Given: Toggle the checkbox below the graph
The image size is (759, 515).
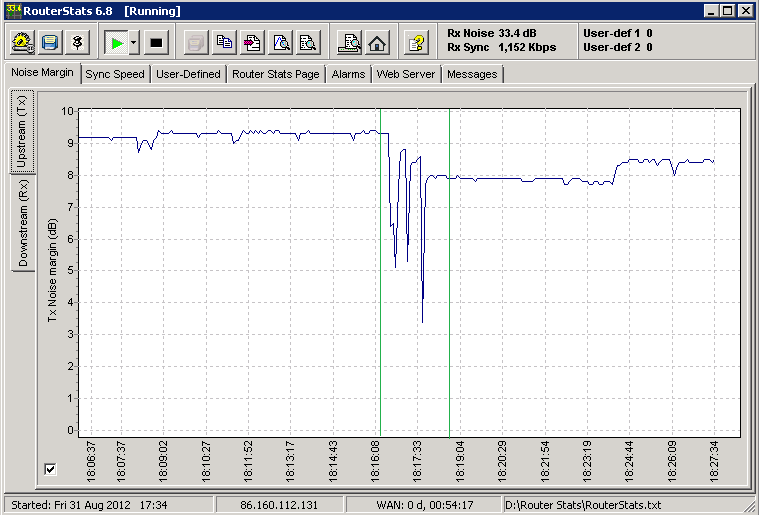Looking at the screenshot, I should pyautogui.click(x=51, y=469).
